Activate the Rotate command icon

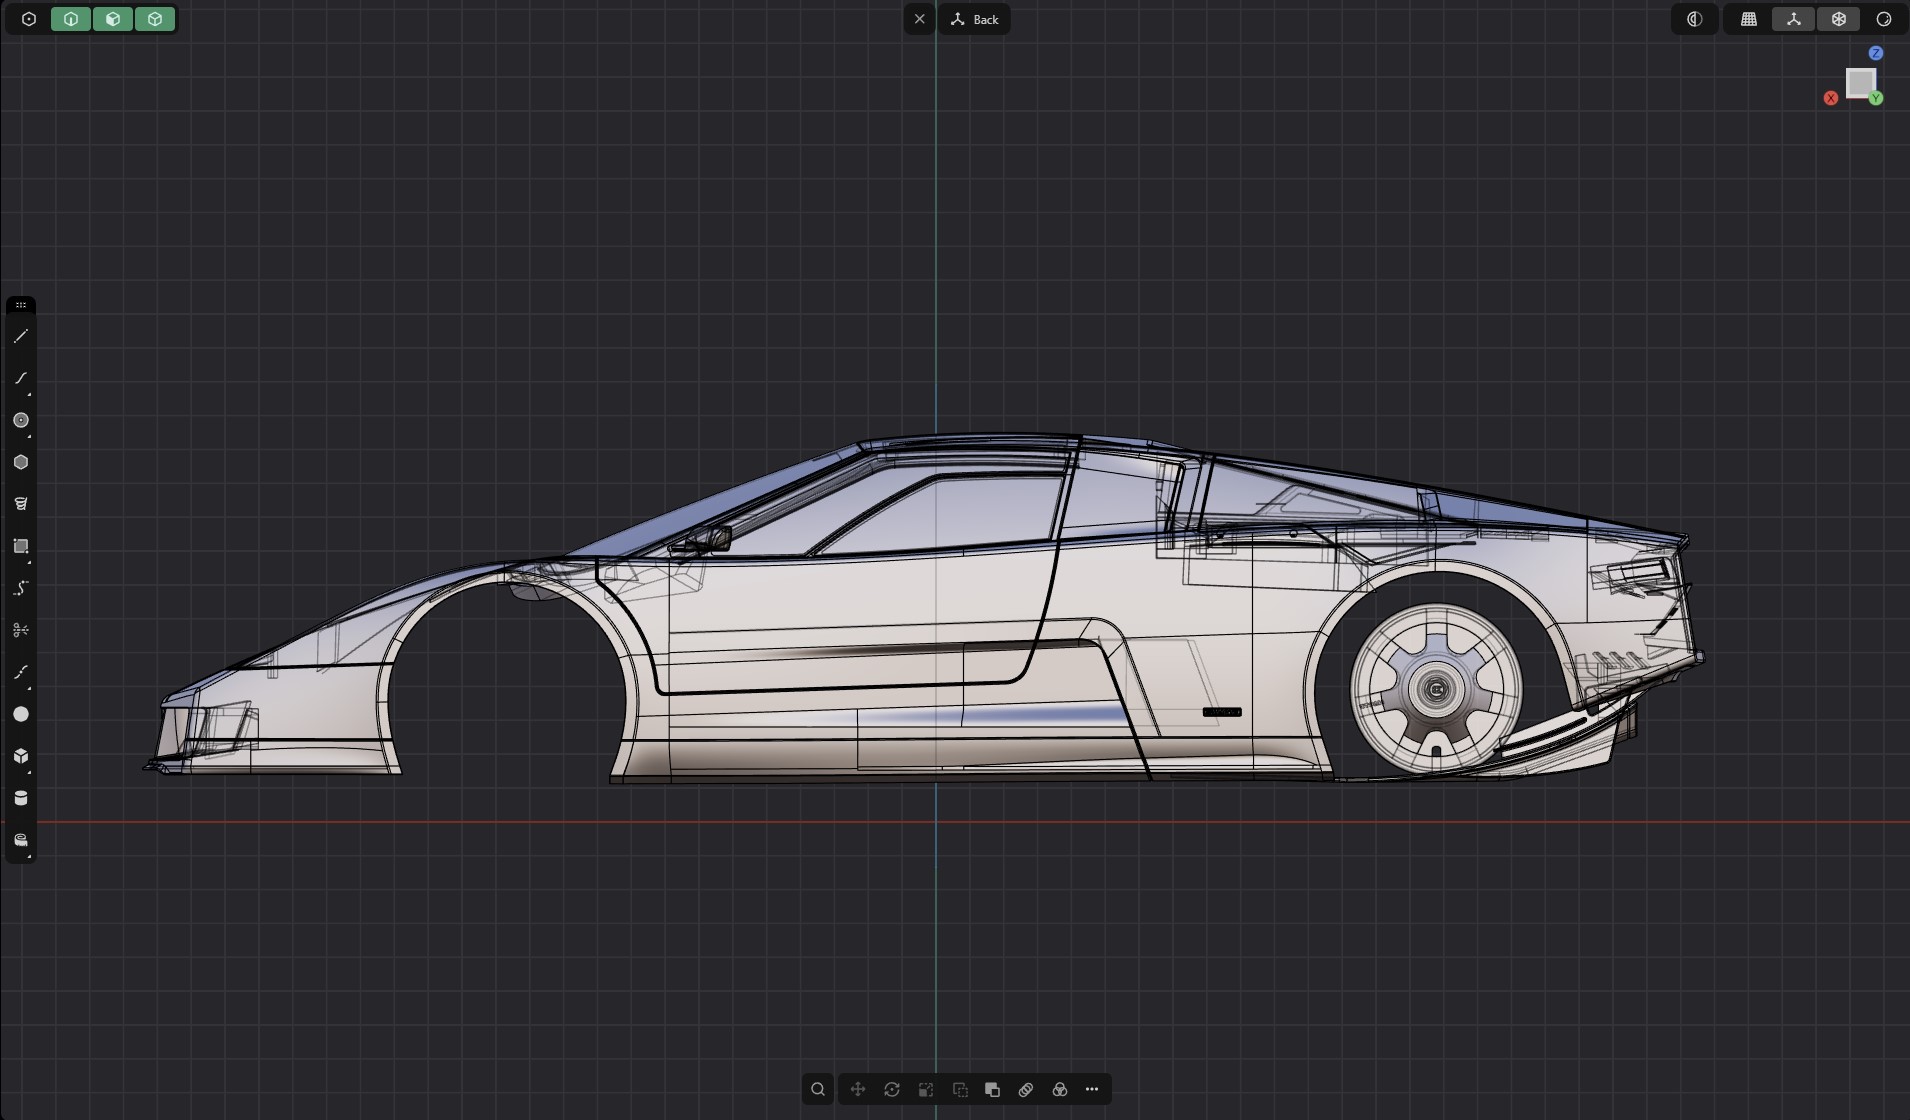click(892, 1090)
